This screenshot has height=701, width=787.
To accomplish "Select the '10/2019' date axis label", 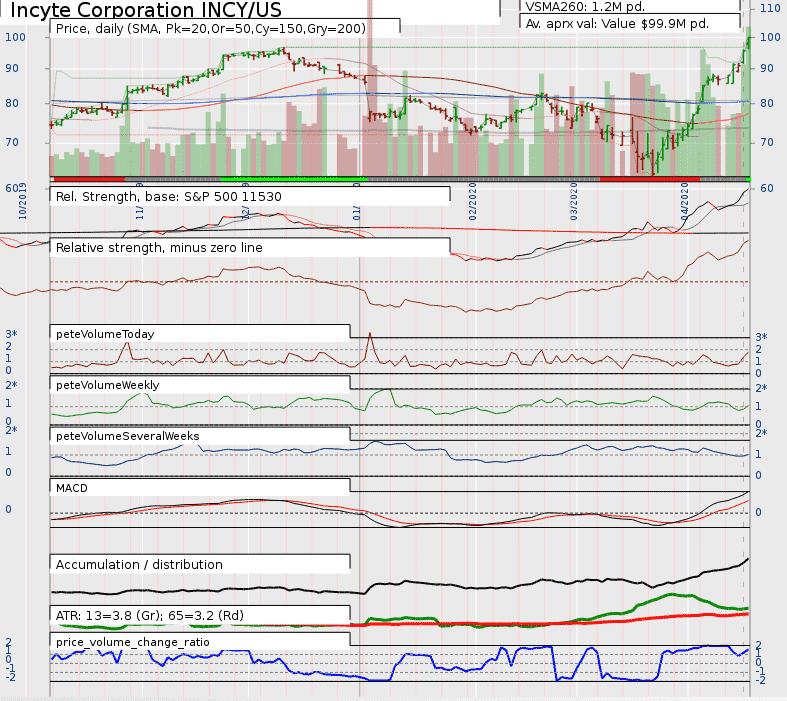I will pyautogui.click(x=23, y=201).
